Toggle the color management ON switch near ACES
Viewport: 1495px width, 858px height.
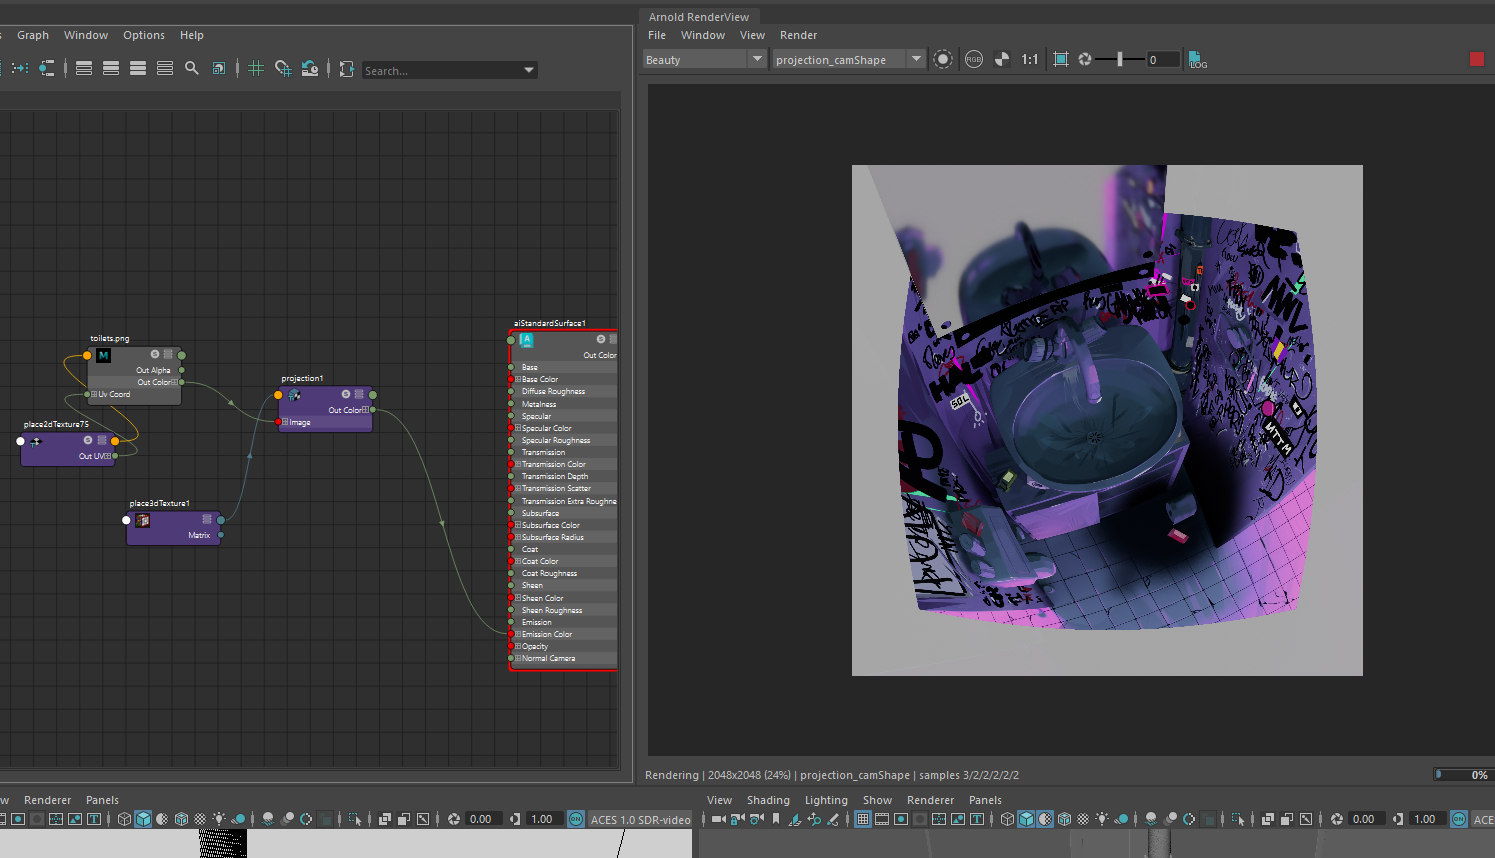[x=576, y=818]
